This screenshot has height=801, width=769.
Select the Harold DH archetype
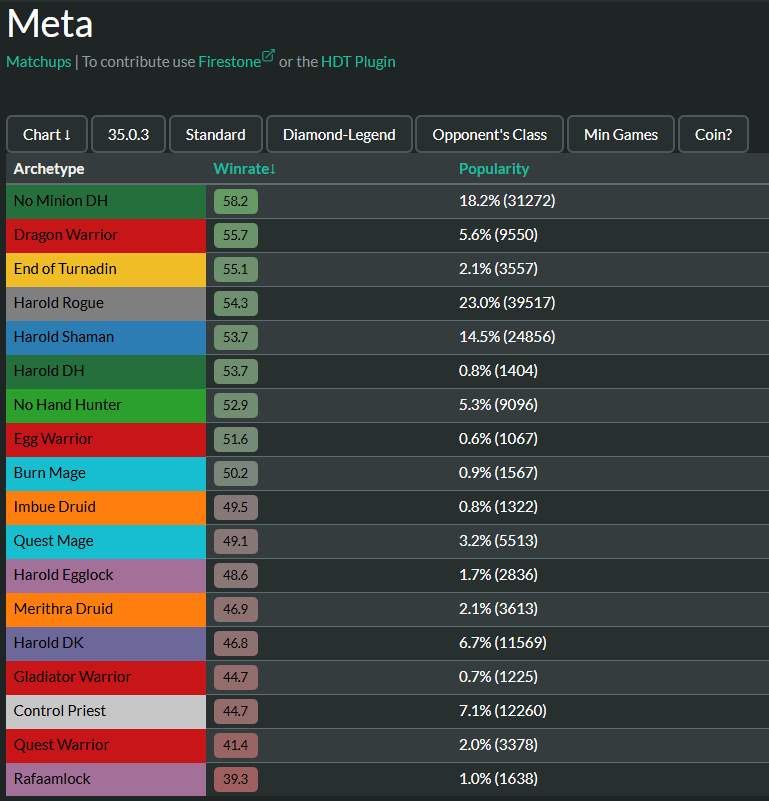106,371
